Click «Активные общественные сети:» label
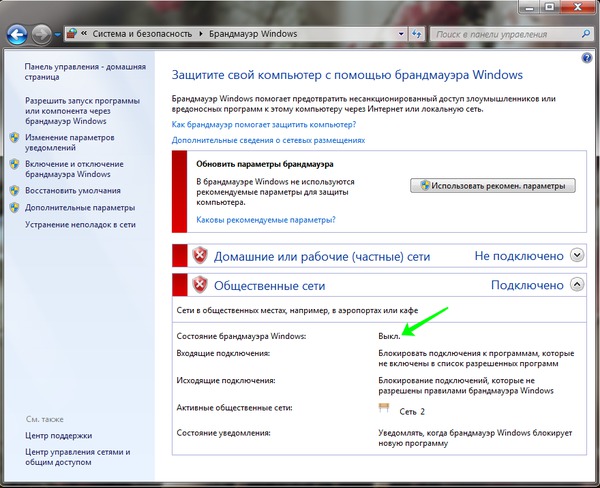 pyautogui.click(x=234, y=408)
